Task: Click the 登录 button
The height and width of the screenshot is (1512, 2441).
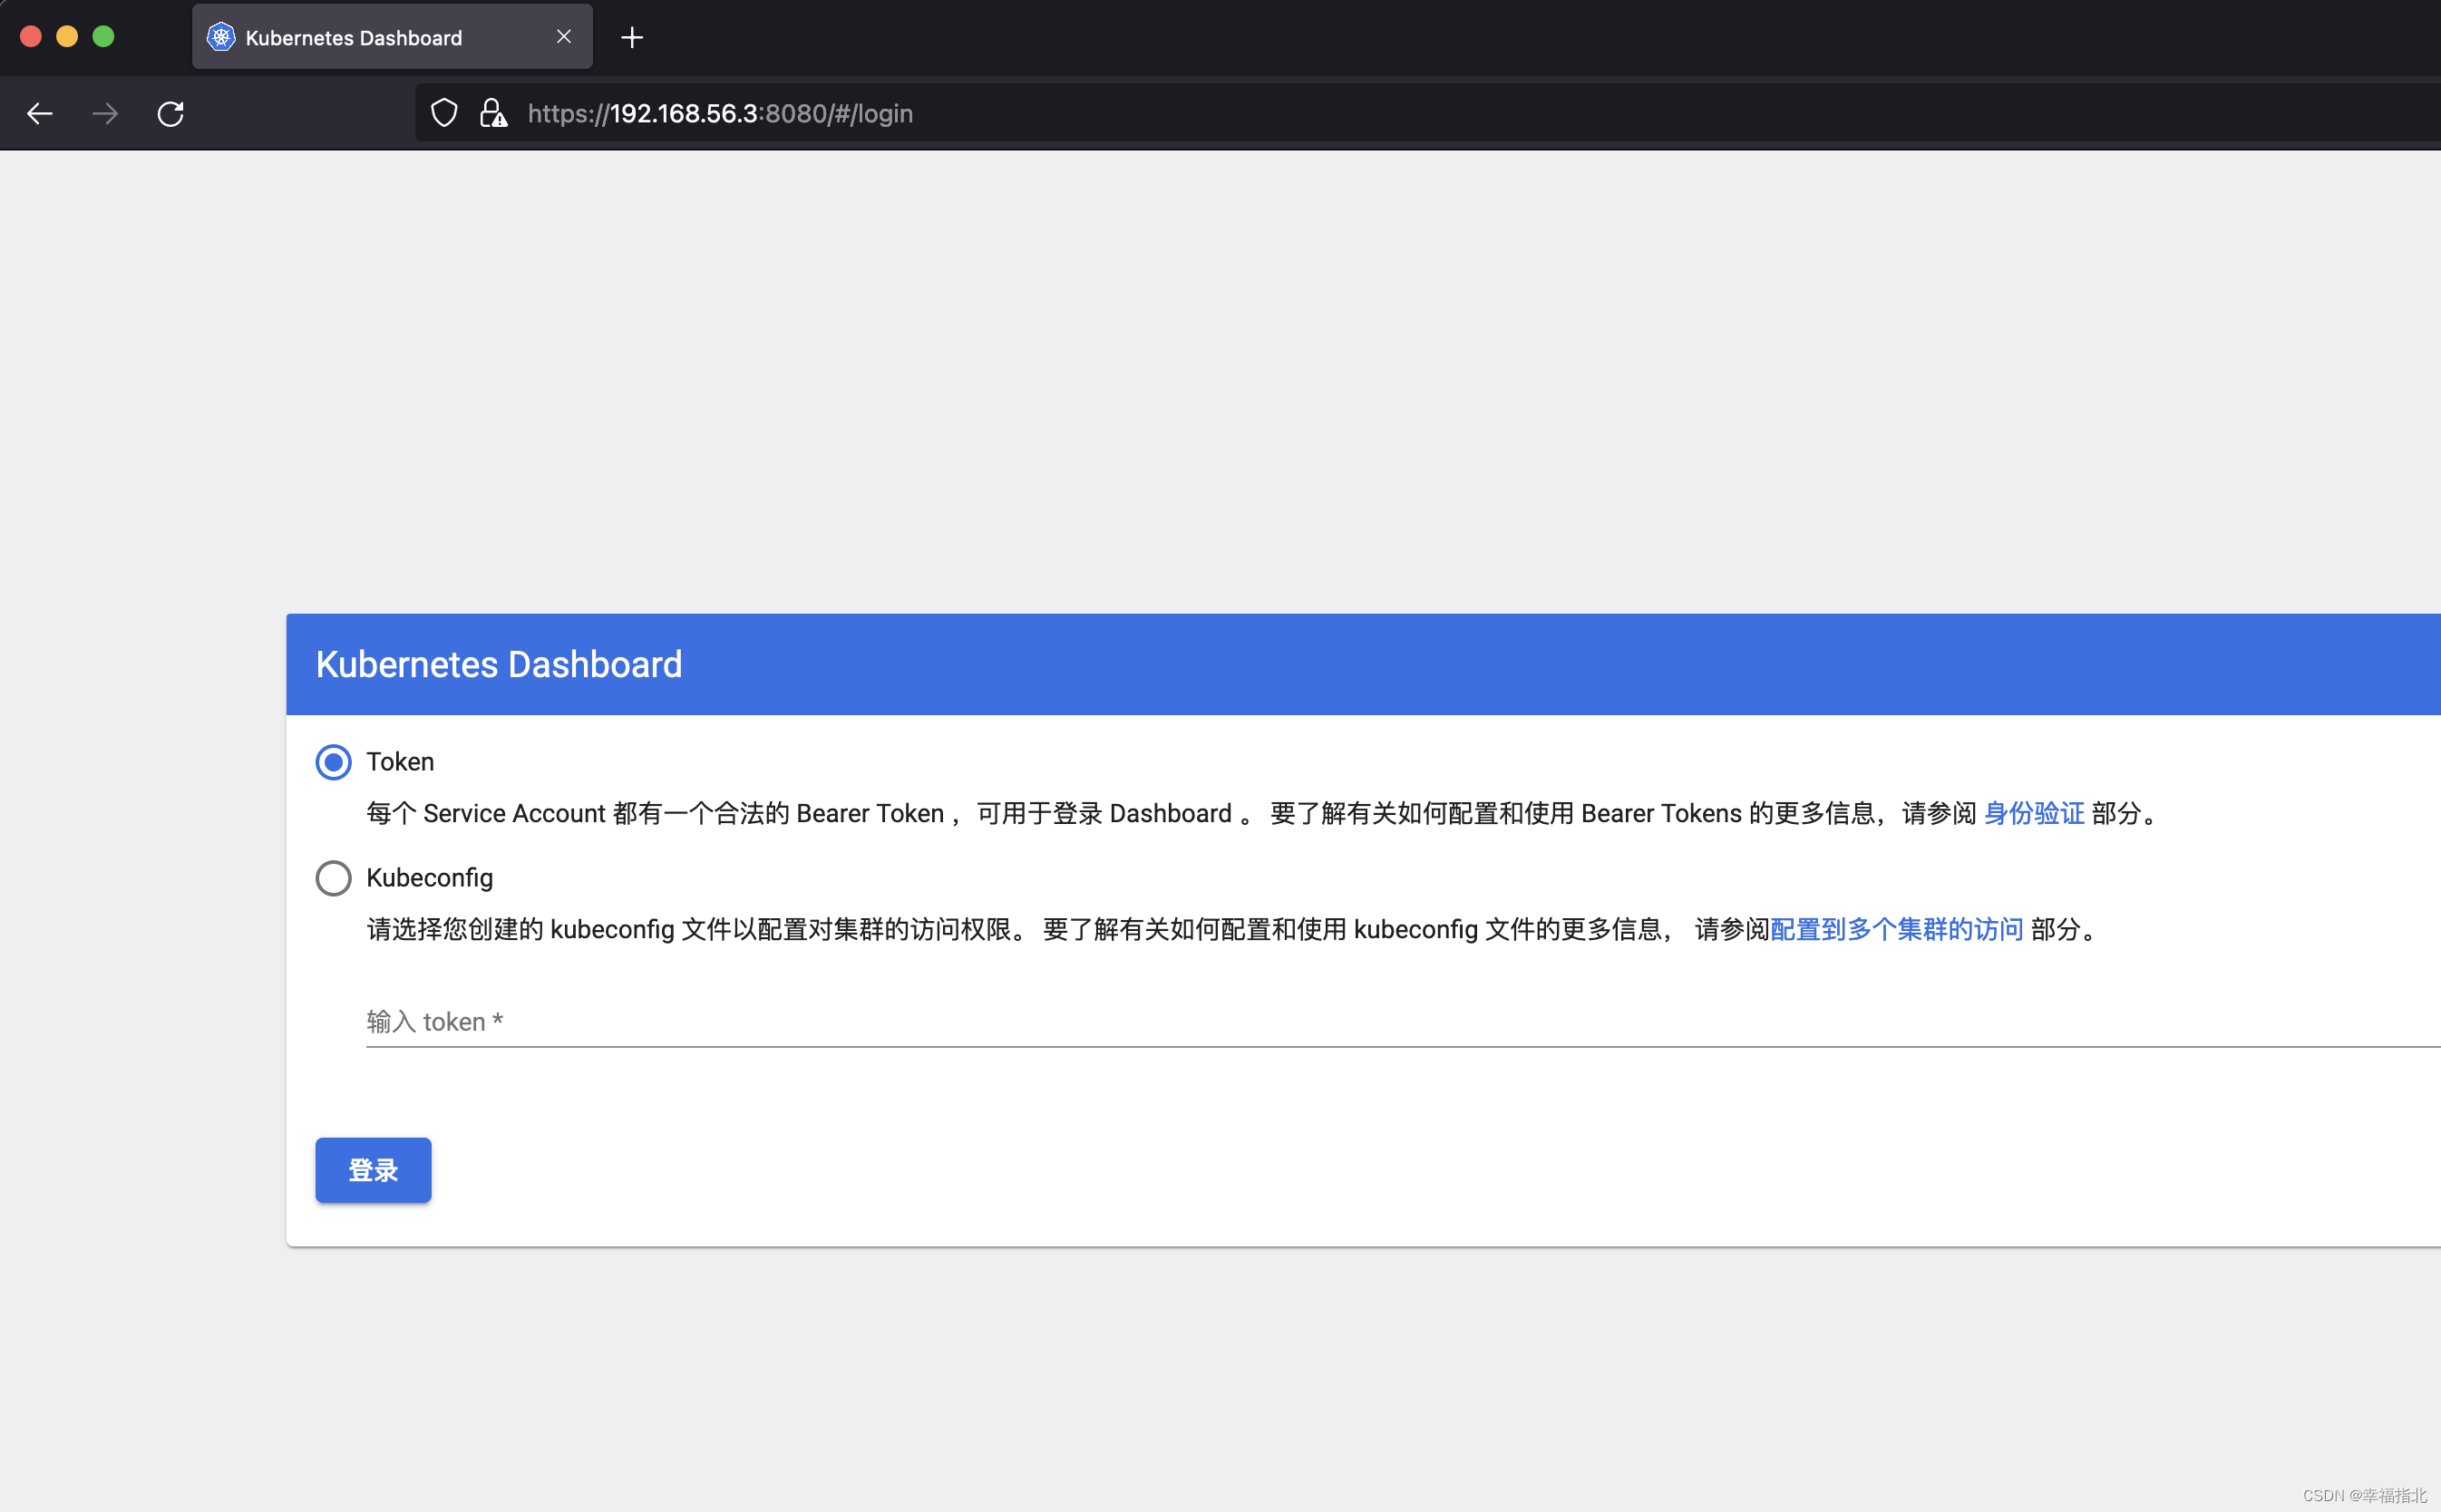Action: 373,1170
